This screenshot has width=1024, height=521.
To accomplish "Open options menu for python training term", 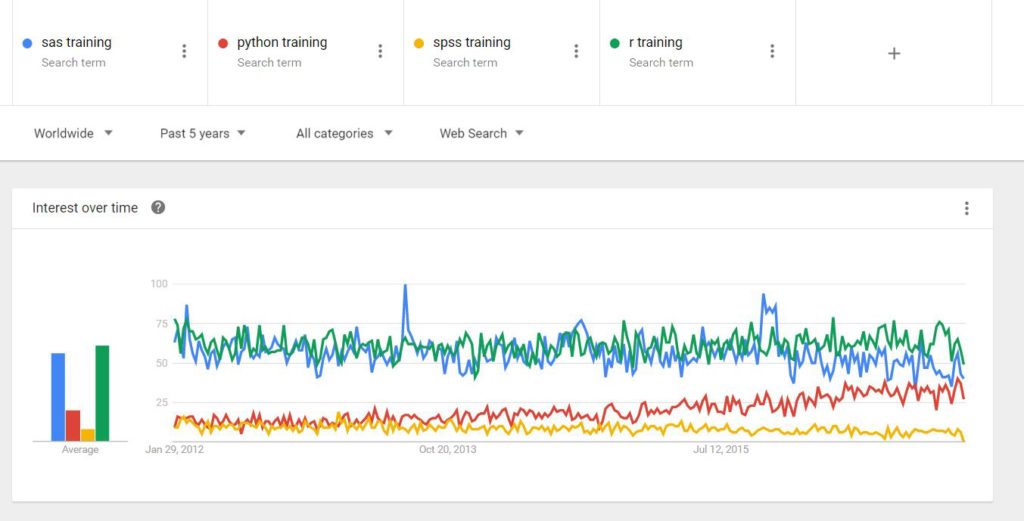I will coord(380,52).
